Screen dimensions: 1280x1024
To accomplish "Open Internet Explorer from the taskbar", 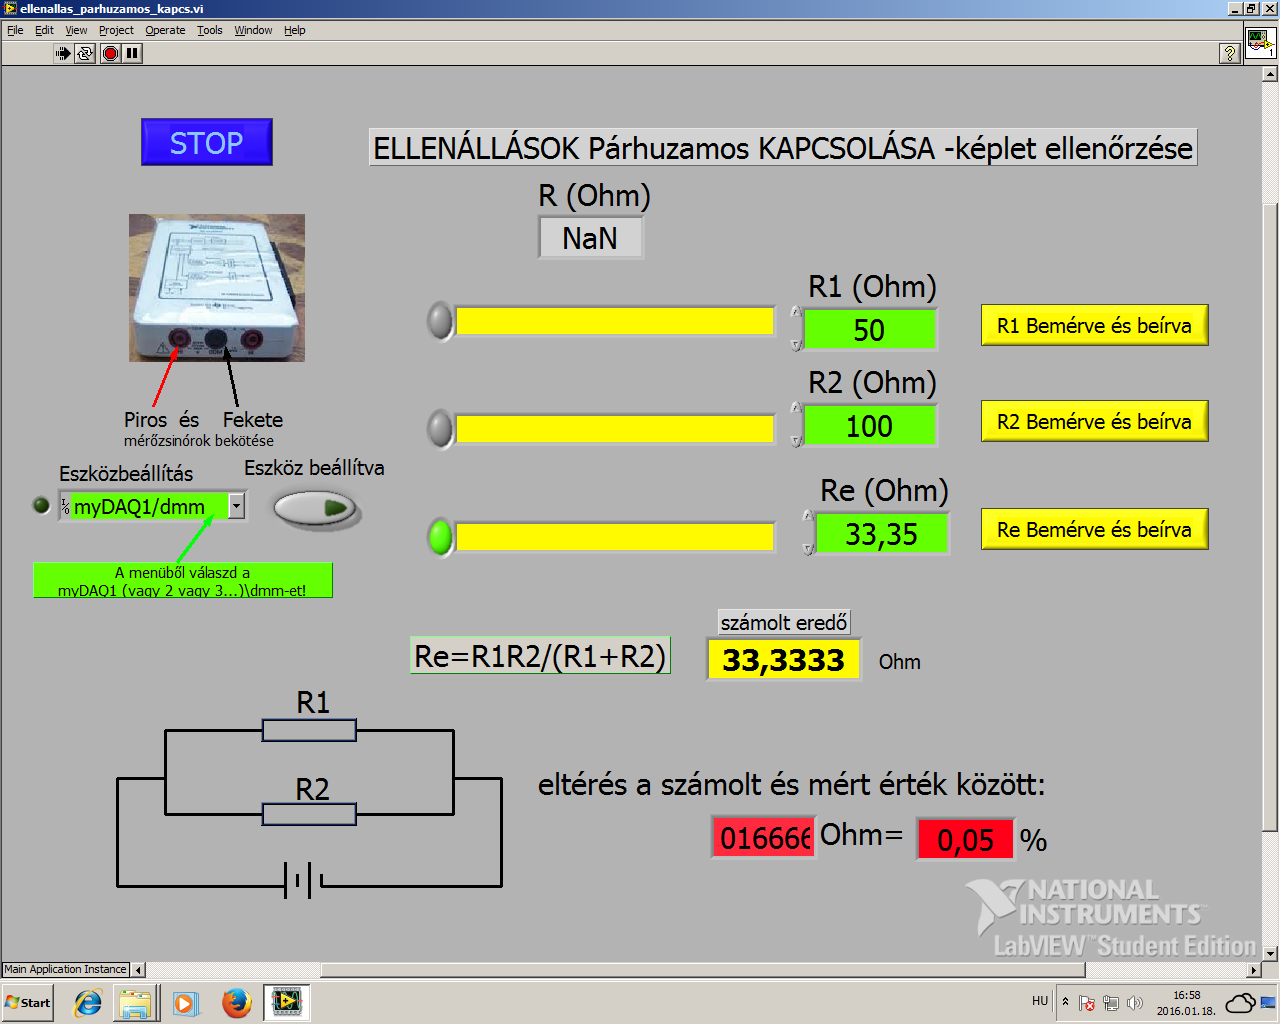I will pyautogui.click(x=89, y=1002).
